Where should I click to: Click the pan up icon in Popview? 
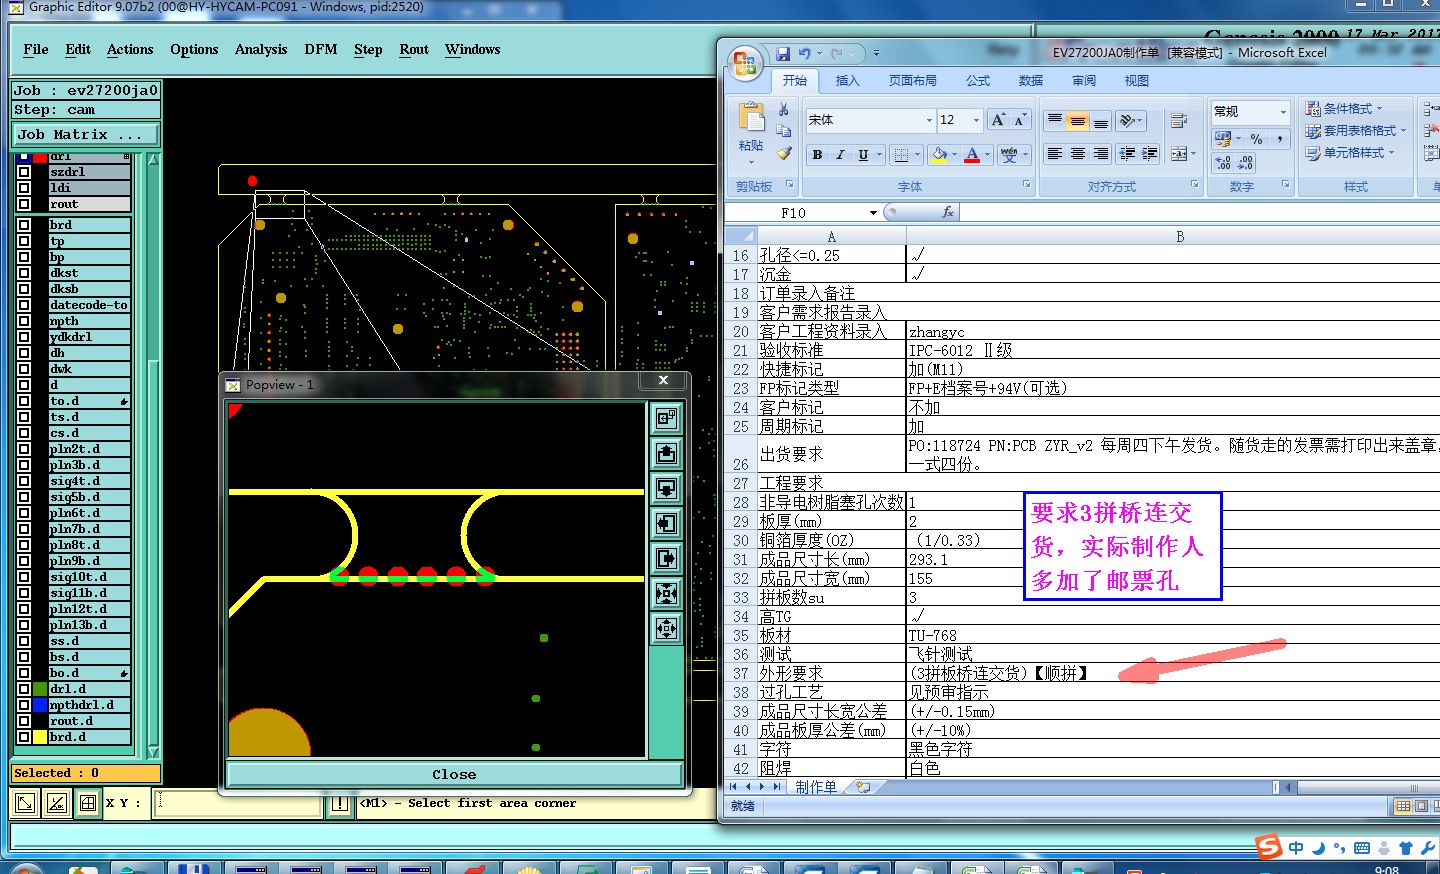pyautogui.click(x=666, y=454)
